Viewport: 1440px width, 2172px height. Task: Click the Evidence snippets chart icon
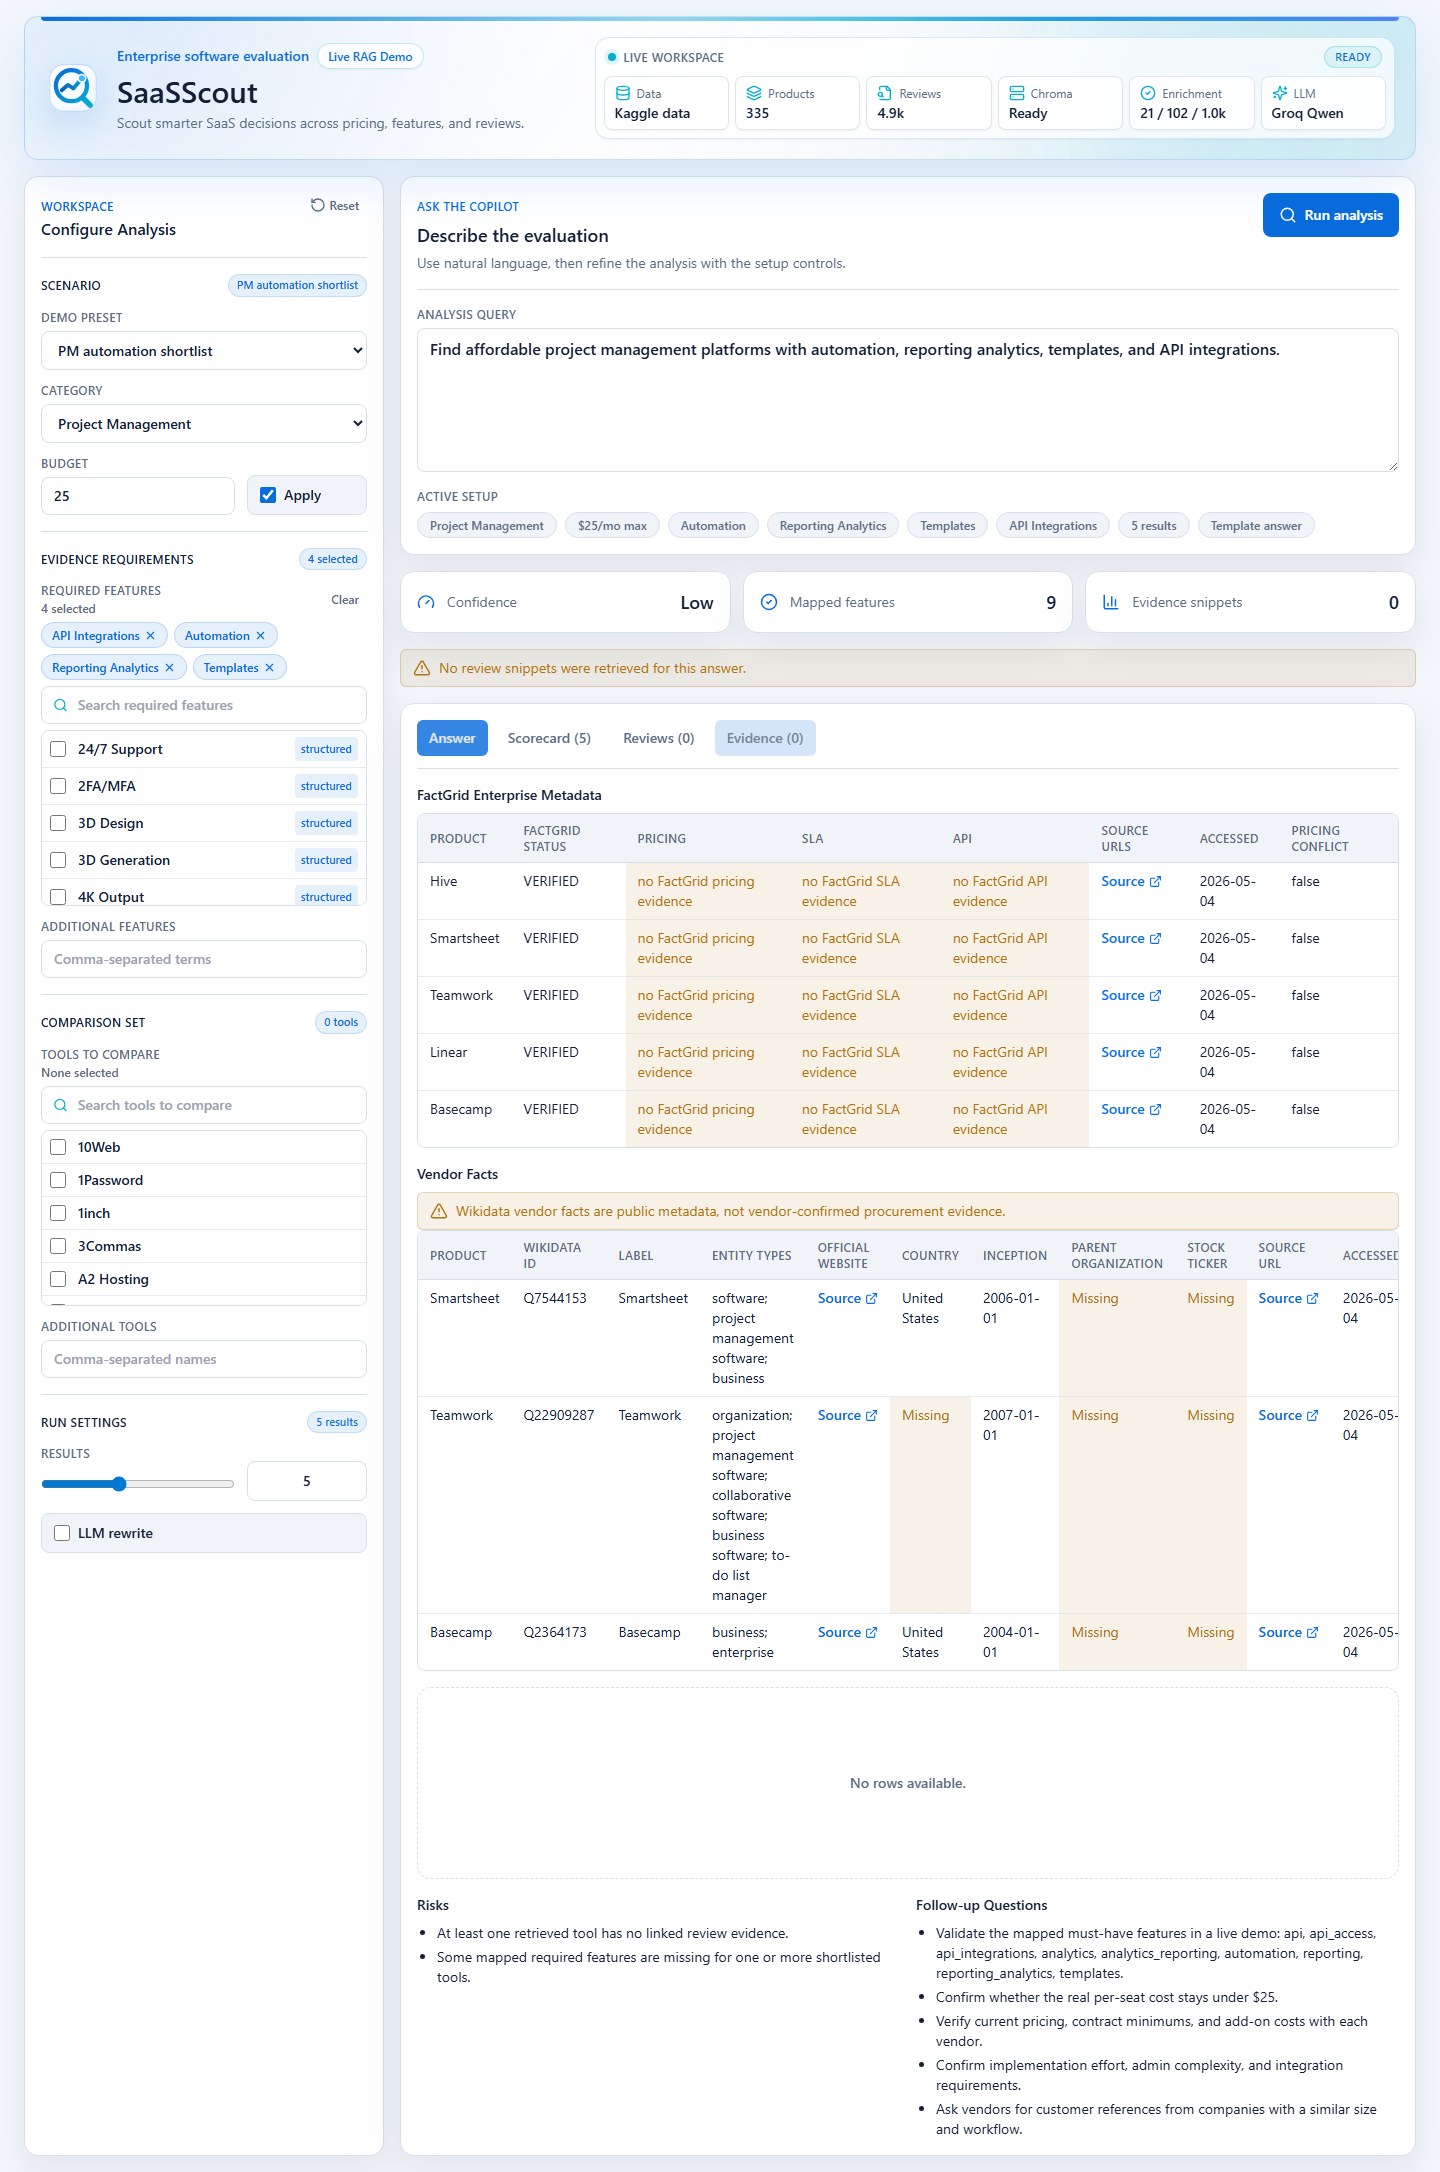click(1110, 602)
